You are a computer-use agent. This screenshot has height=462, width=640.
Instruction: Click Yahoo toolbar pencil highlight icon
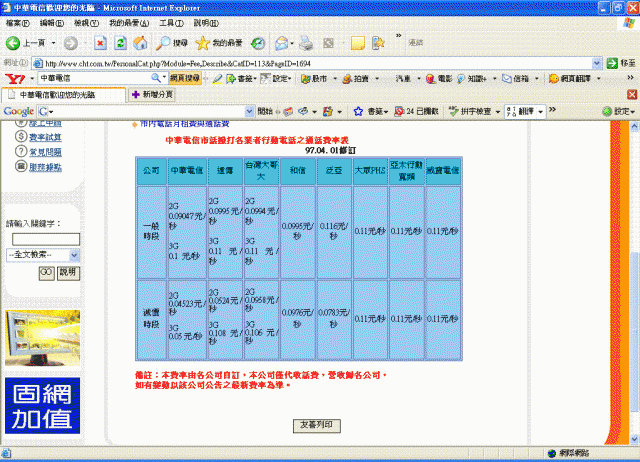tap(217, 78)
